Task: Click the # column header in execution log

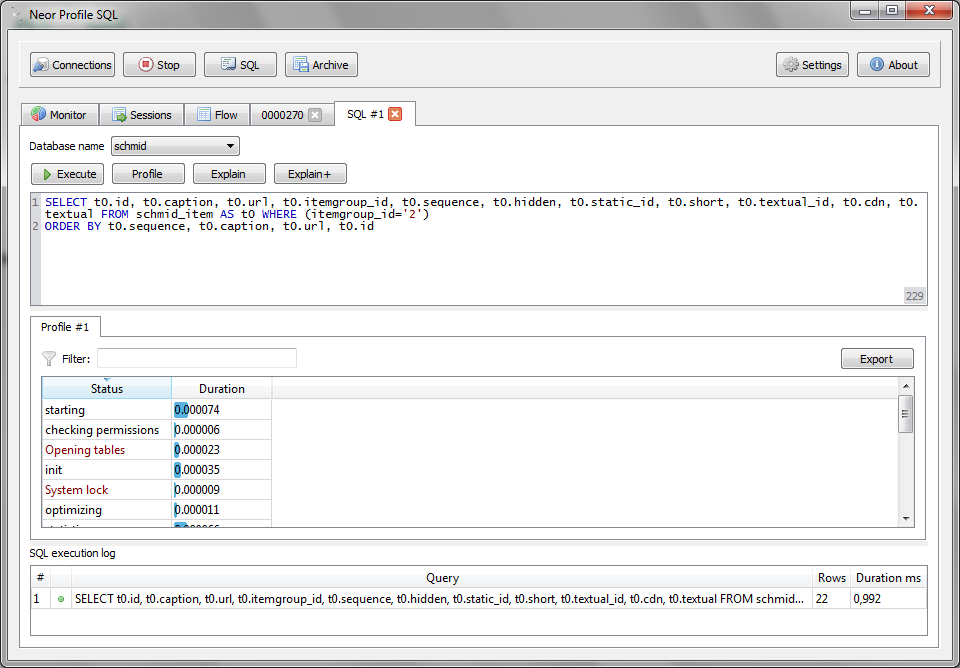Action: (x=40, y=577)
